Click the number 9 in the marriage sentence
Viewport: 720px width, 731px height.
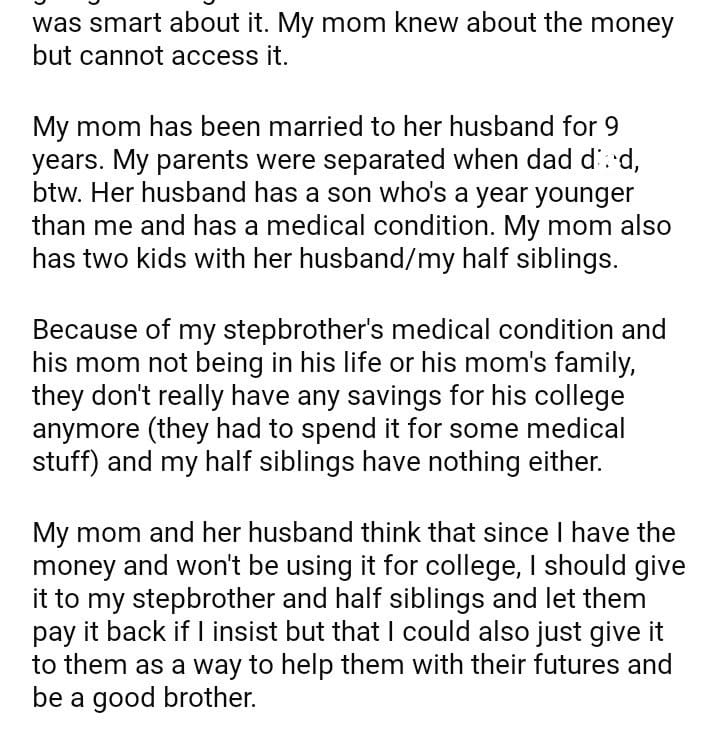613,126
